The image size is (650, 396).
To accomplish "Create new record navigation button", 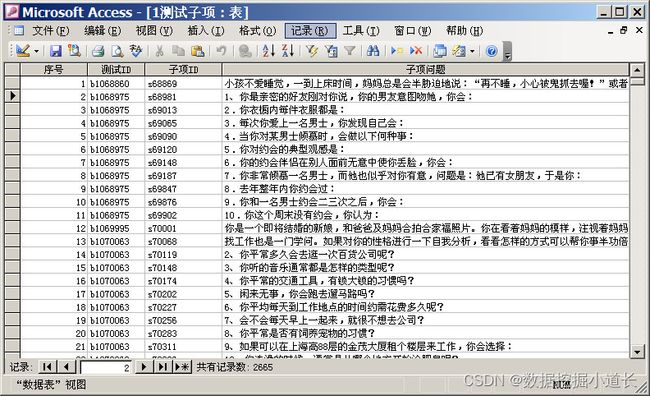I will click(182, 367).
